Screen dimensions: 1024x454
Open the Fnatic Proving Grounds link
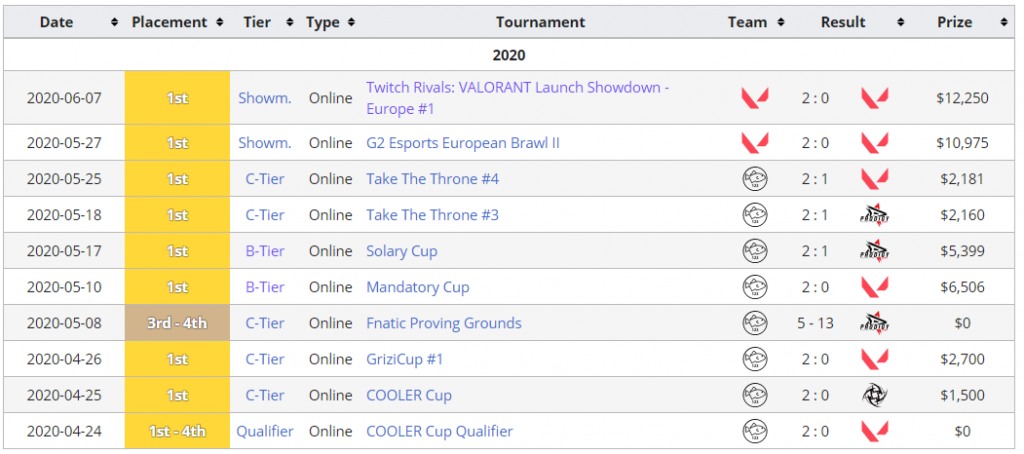tap(443, 323)
